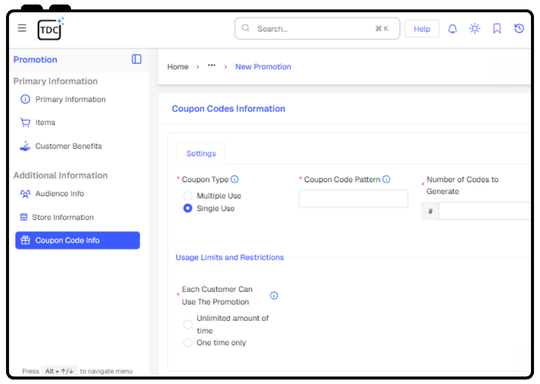Click the TDC logo
Screen dimensions: 540x384
click(x=50, y=29)
